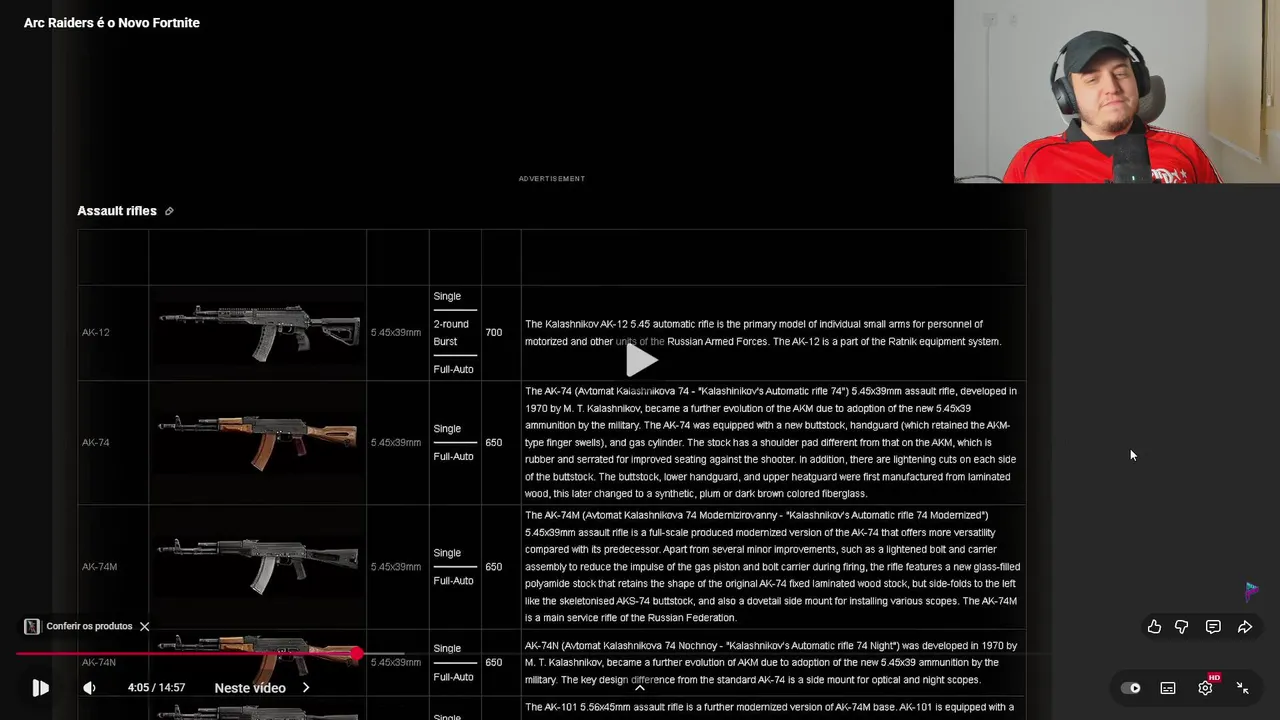Toggle subtitles/closed captions
This screenshot has height=720, width=1280.
coord(1168,688)
